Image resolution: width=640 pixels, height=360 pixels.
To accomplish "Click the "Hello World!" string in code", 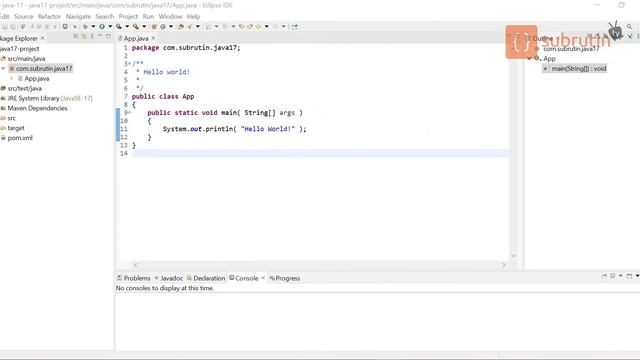I will pos(268,129).
